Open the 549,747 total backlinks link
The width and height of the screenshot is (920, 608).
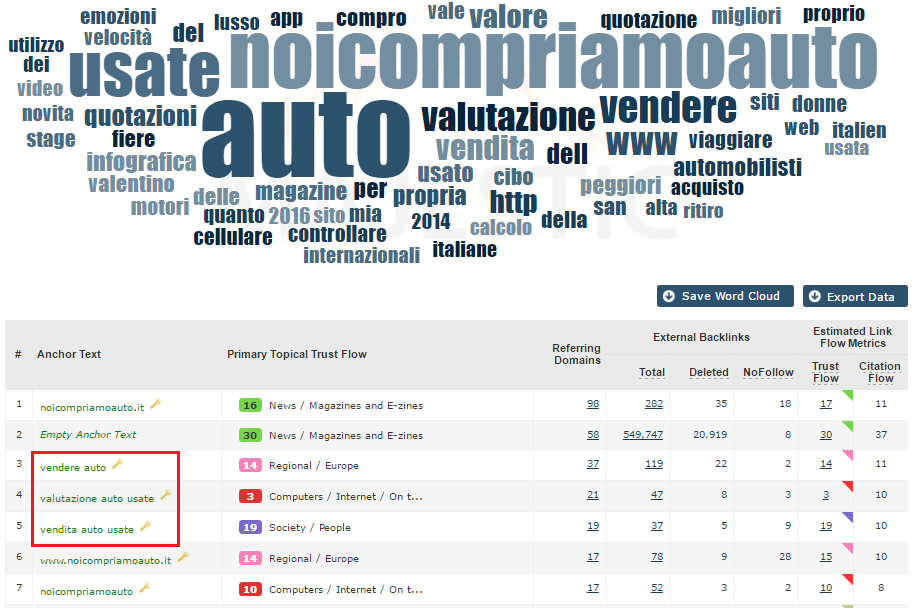point(643,435)
